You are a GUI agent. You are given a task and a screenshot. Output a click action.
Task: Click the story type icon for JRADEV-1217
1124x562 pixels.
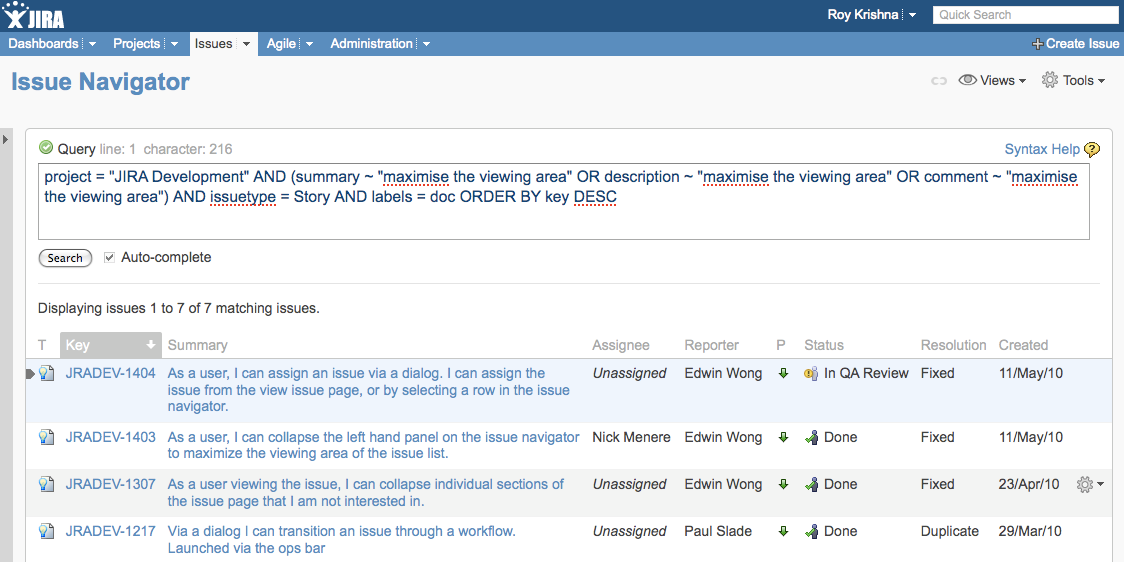pyautogui.click(x=47, y=531)
